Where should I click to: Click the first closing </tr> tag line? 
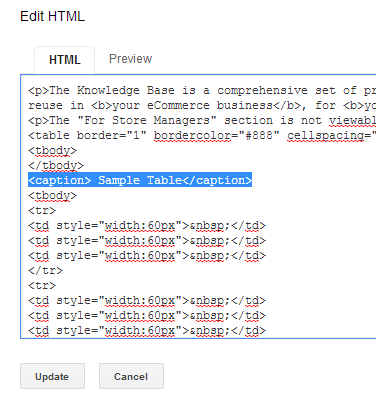click(45, 270)
